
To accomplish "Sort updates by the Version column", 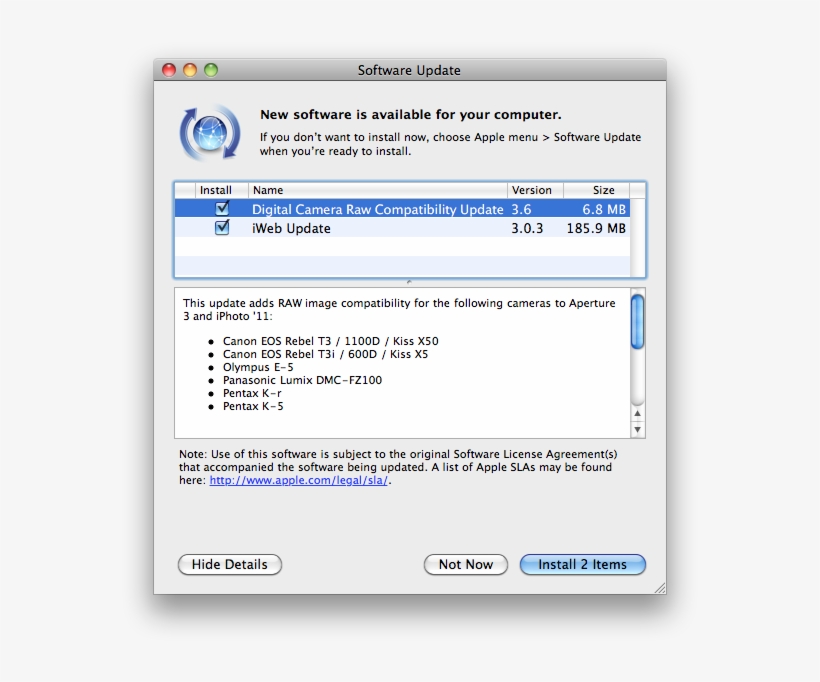I will click(535, 190).
